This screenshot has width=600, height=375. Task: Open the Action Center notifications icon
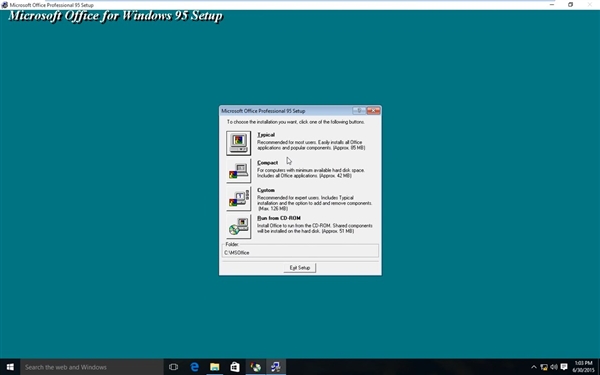(564, 367)
